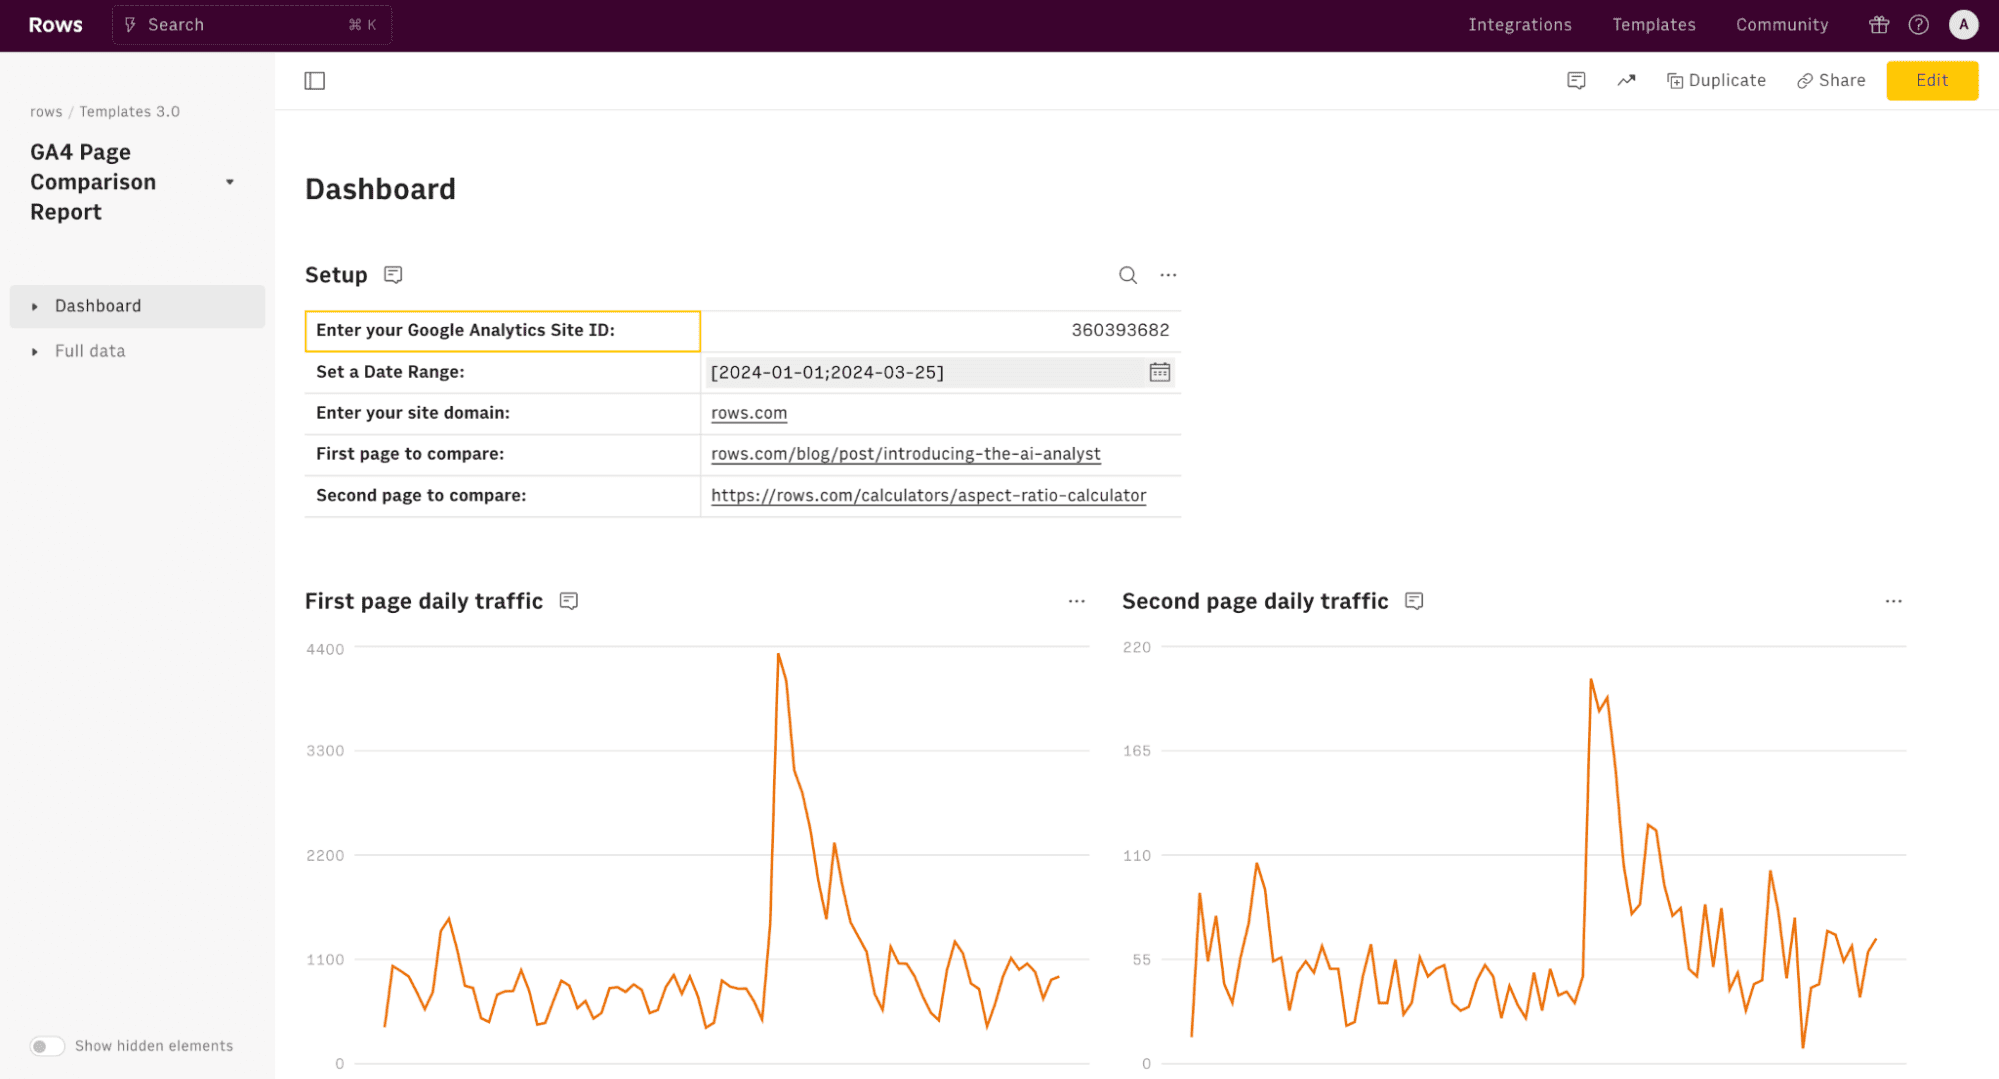Expand the Full data page arrow
The width and height of the screenshot is (1999, 1079).
click(x=35, y=352)
